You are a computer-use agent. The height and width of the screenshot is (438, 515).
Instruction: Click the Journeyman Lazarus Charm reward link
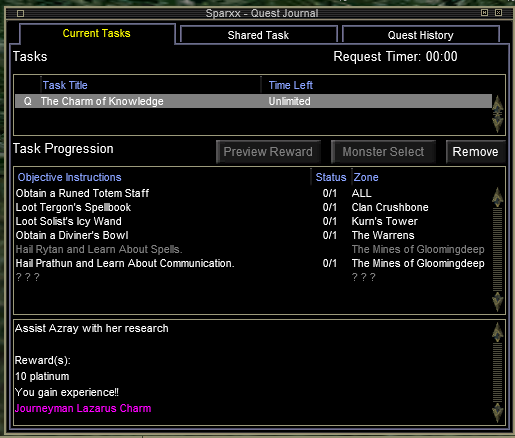coord(83,408)
